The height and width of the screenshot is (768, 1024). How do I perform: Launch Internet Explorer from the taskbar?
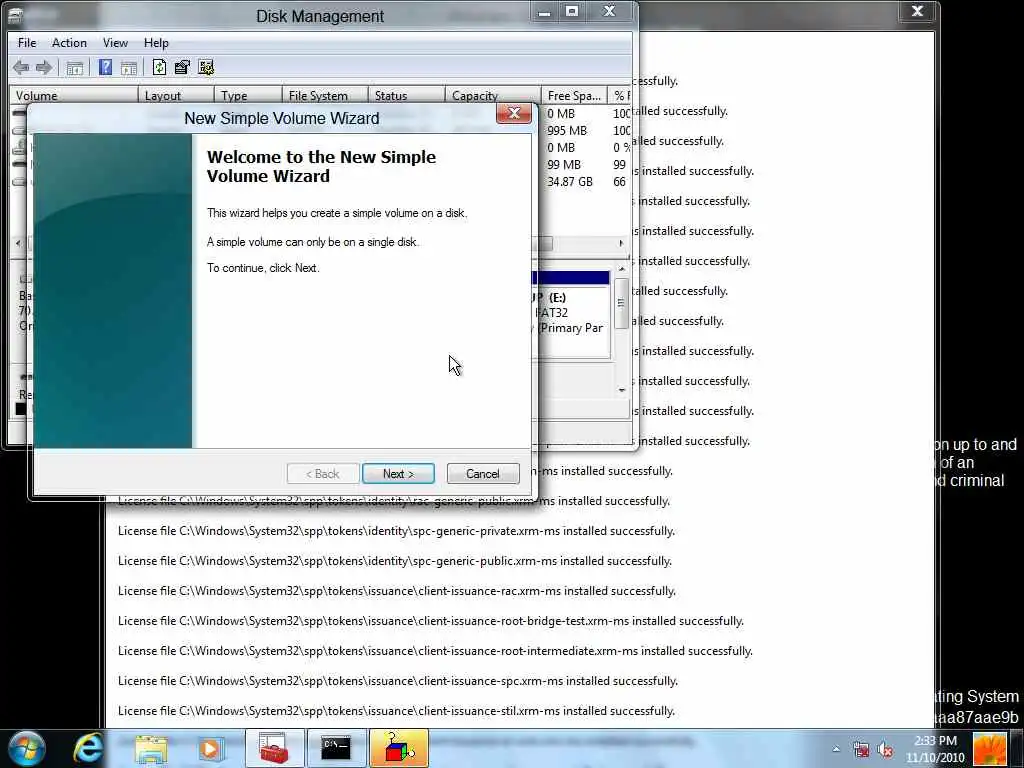tap(88, 748)
